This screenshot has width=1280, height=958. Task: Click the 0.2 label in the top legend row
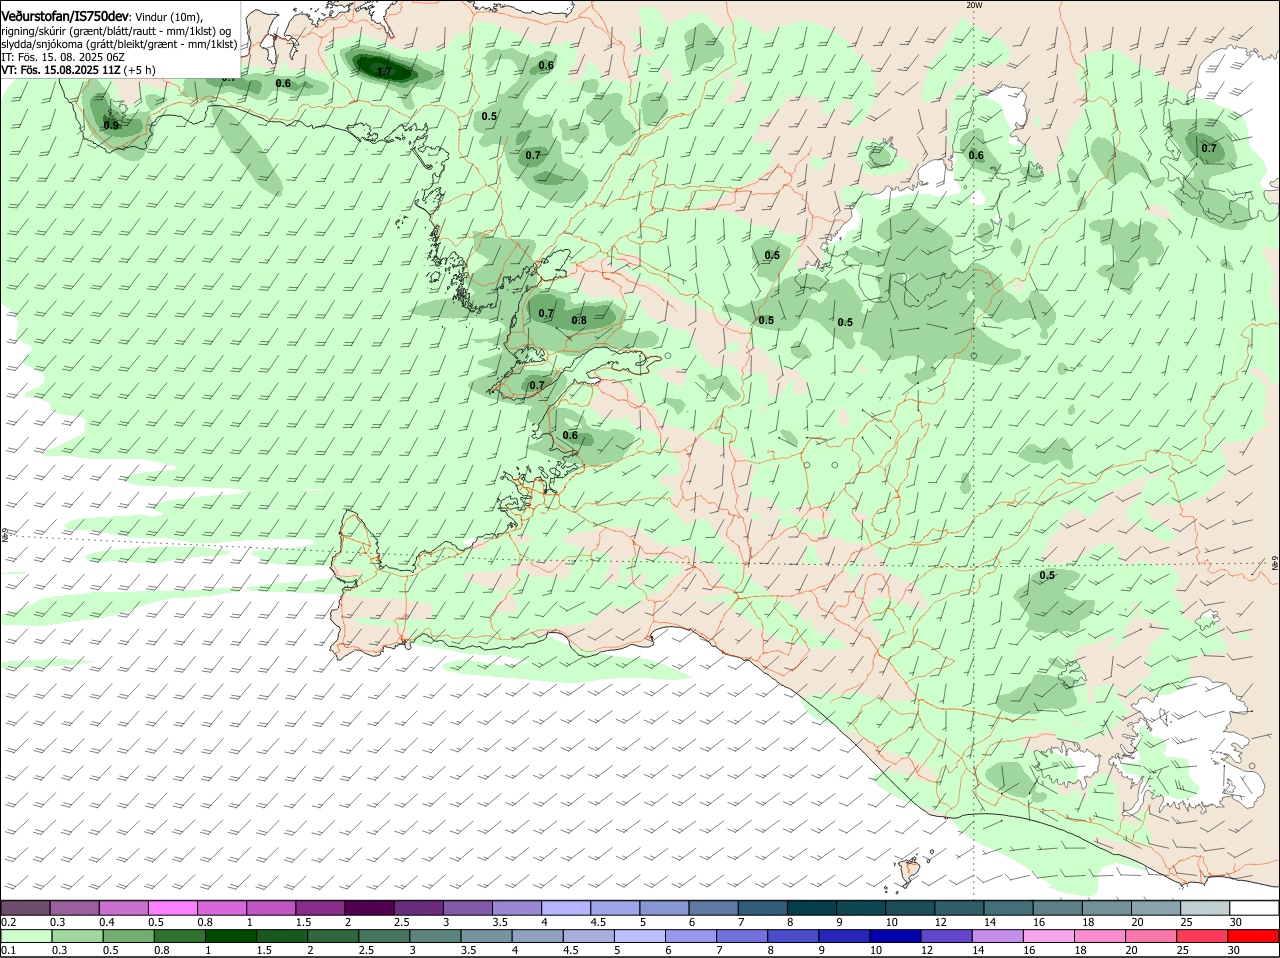coord(8,922)
